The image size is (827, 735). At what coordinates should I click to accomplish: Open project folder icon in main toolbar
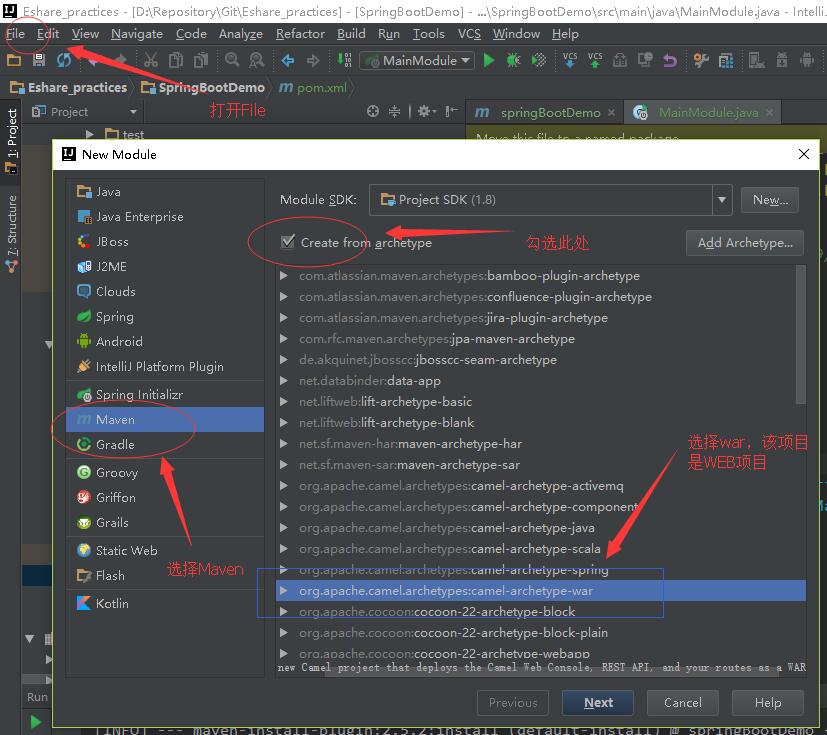click(x=14, y=60)
